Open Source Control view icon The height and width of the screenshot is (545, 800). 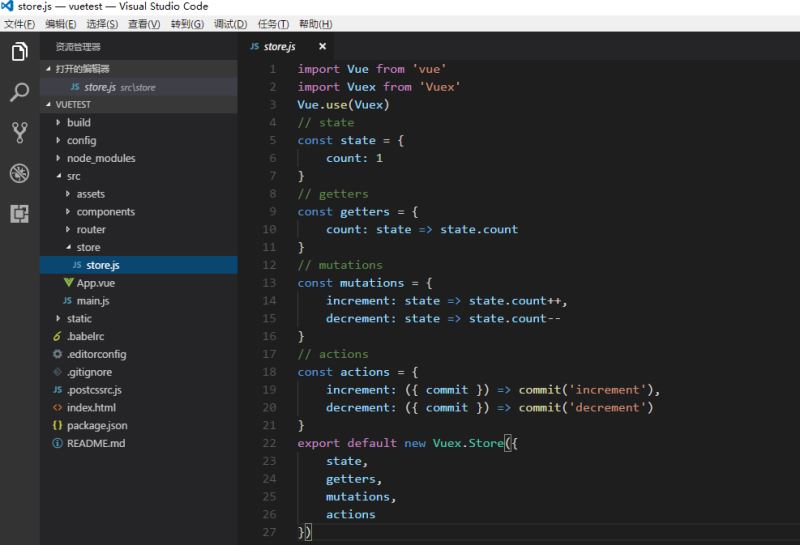click(19, 133)
